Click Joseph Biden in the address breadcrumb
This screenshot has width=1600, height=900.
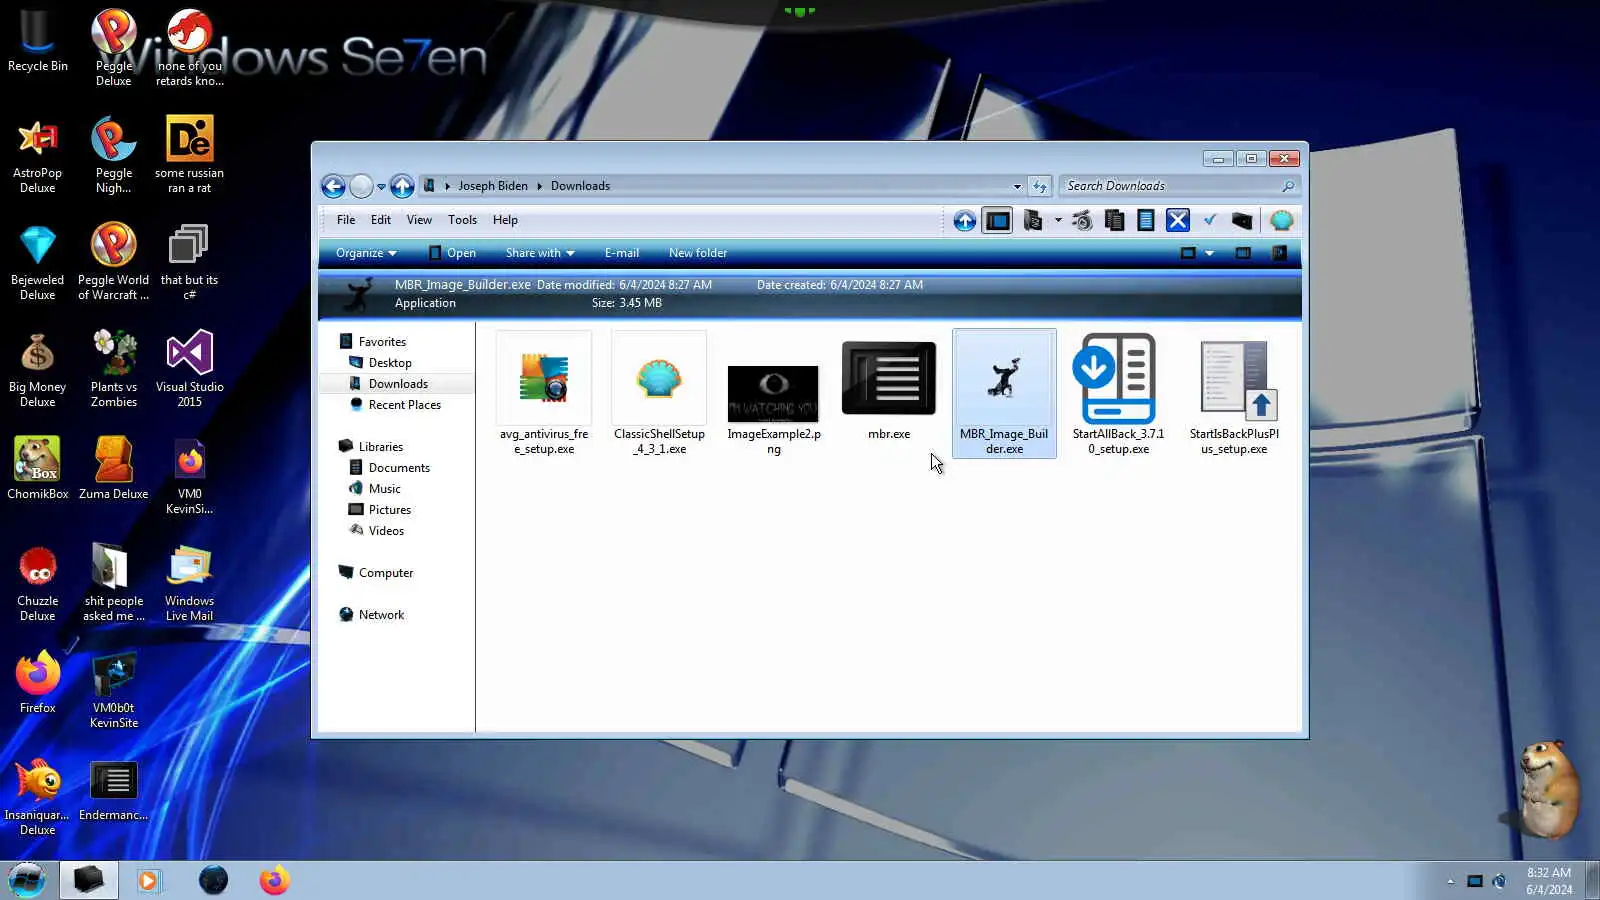pyautogui.click(x=493, y=186)
